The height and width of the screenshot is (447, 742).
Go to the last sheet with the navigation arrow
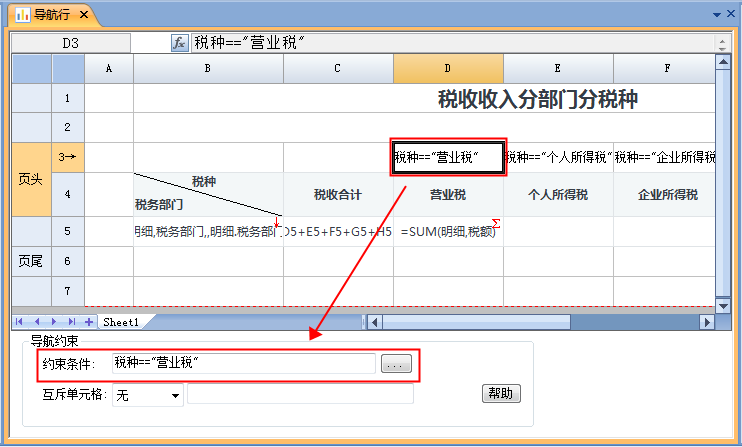click(x=73, y=322)
